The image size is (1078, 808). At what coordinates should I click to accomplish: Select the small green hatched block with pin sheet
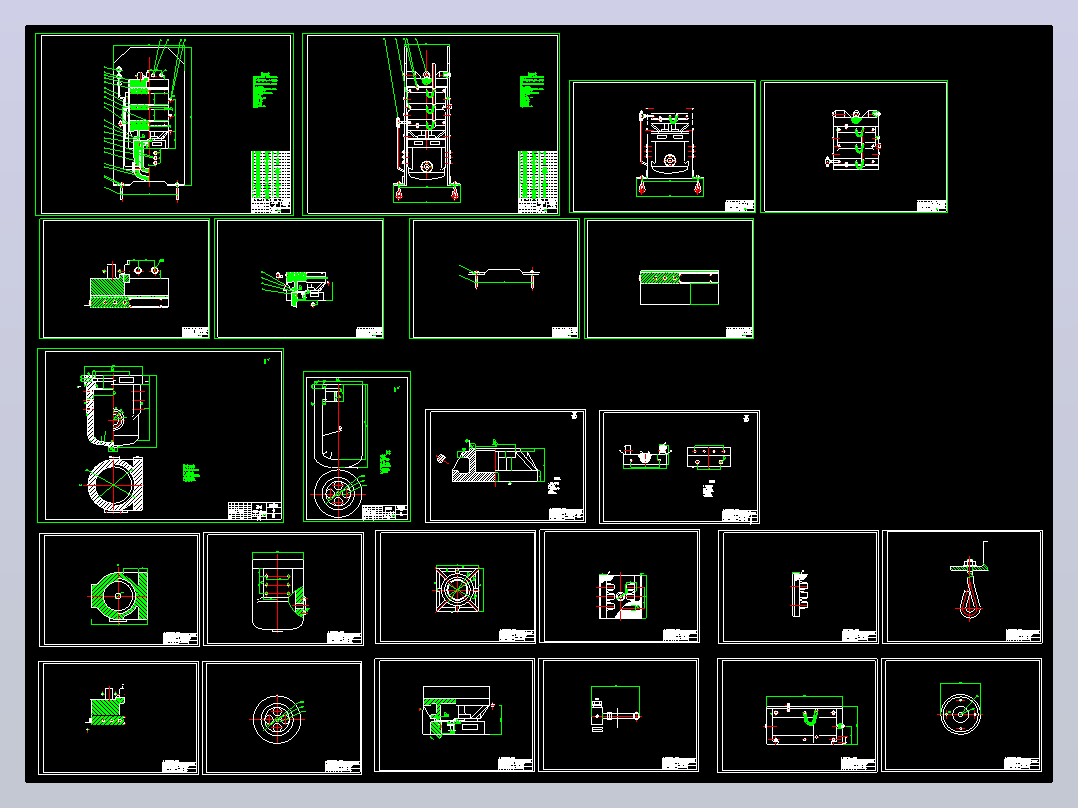119,718
